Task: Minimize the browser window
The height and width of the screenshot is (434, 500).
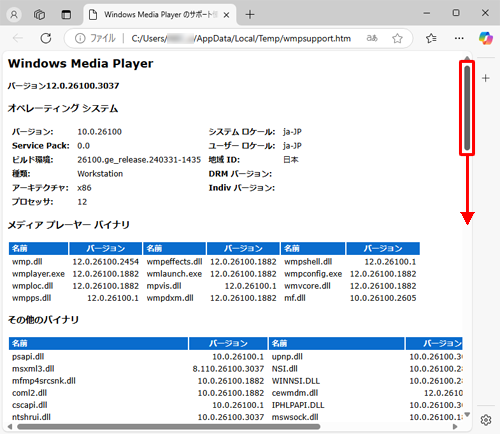Action: click(427, 13)
